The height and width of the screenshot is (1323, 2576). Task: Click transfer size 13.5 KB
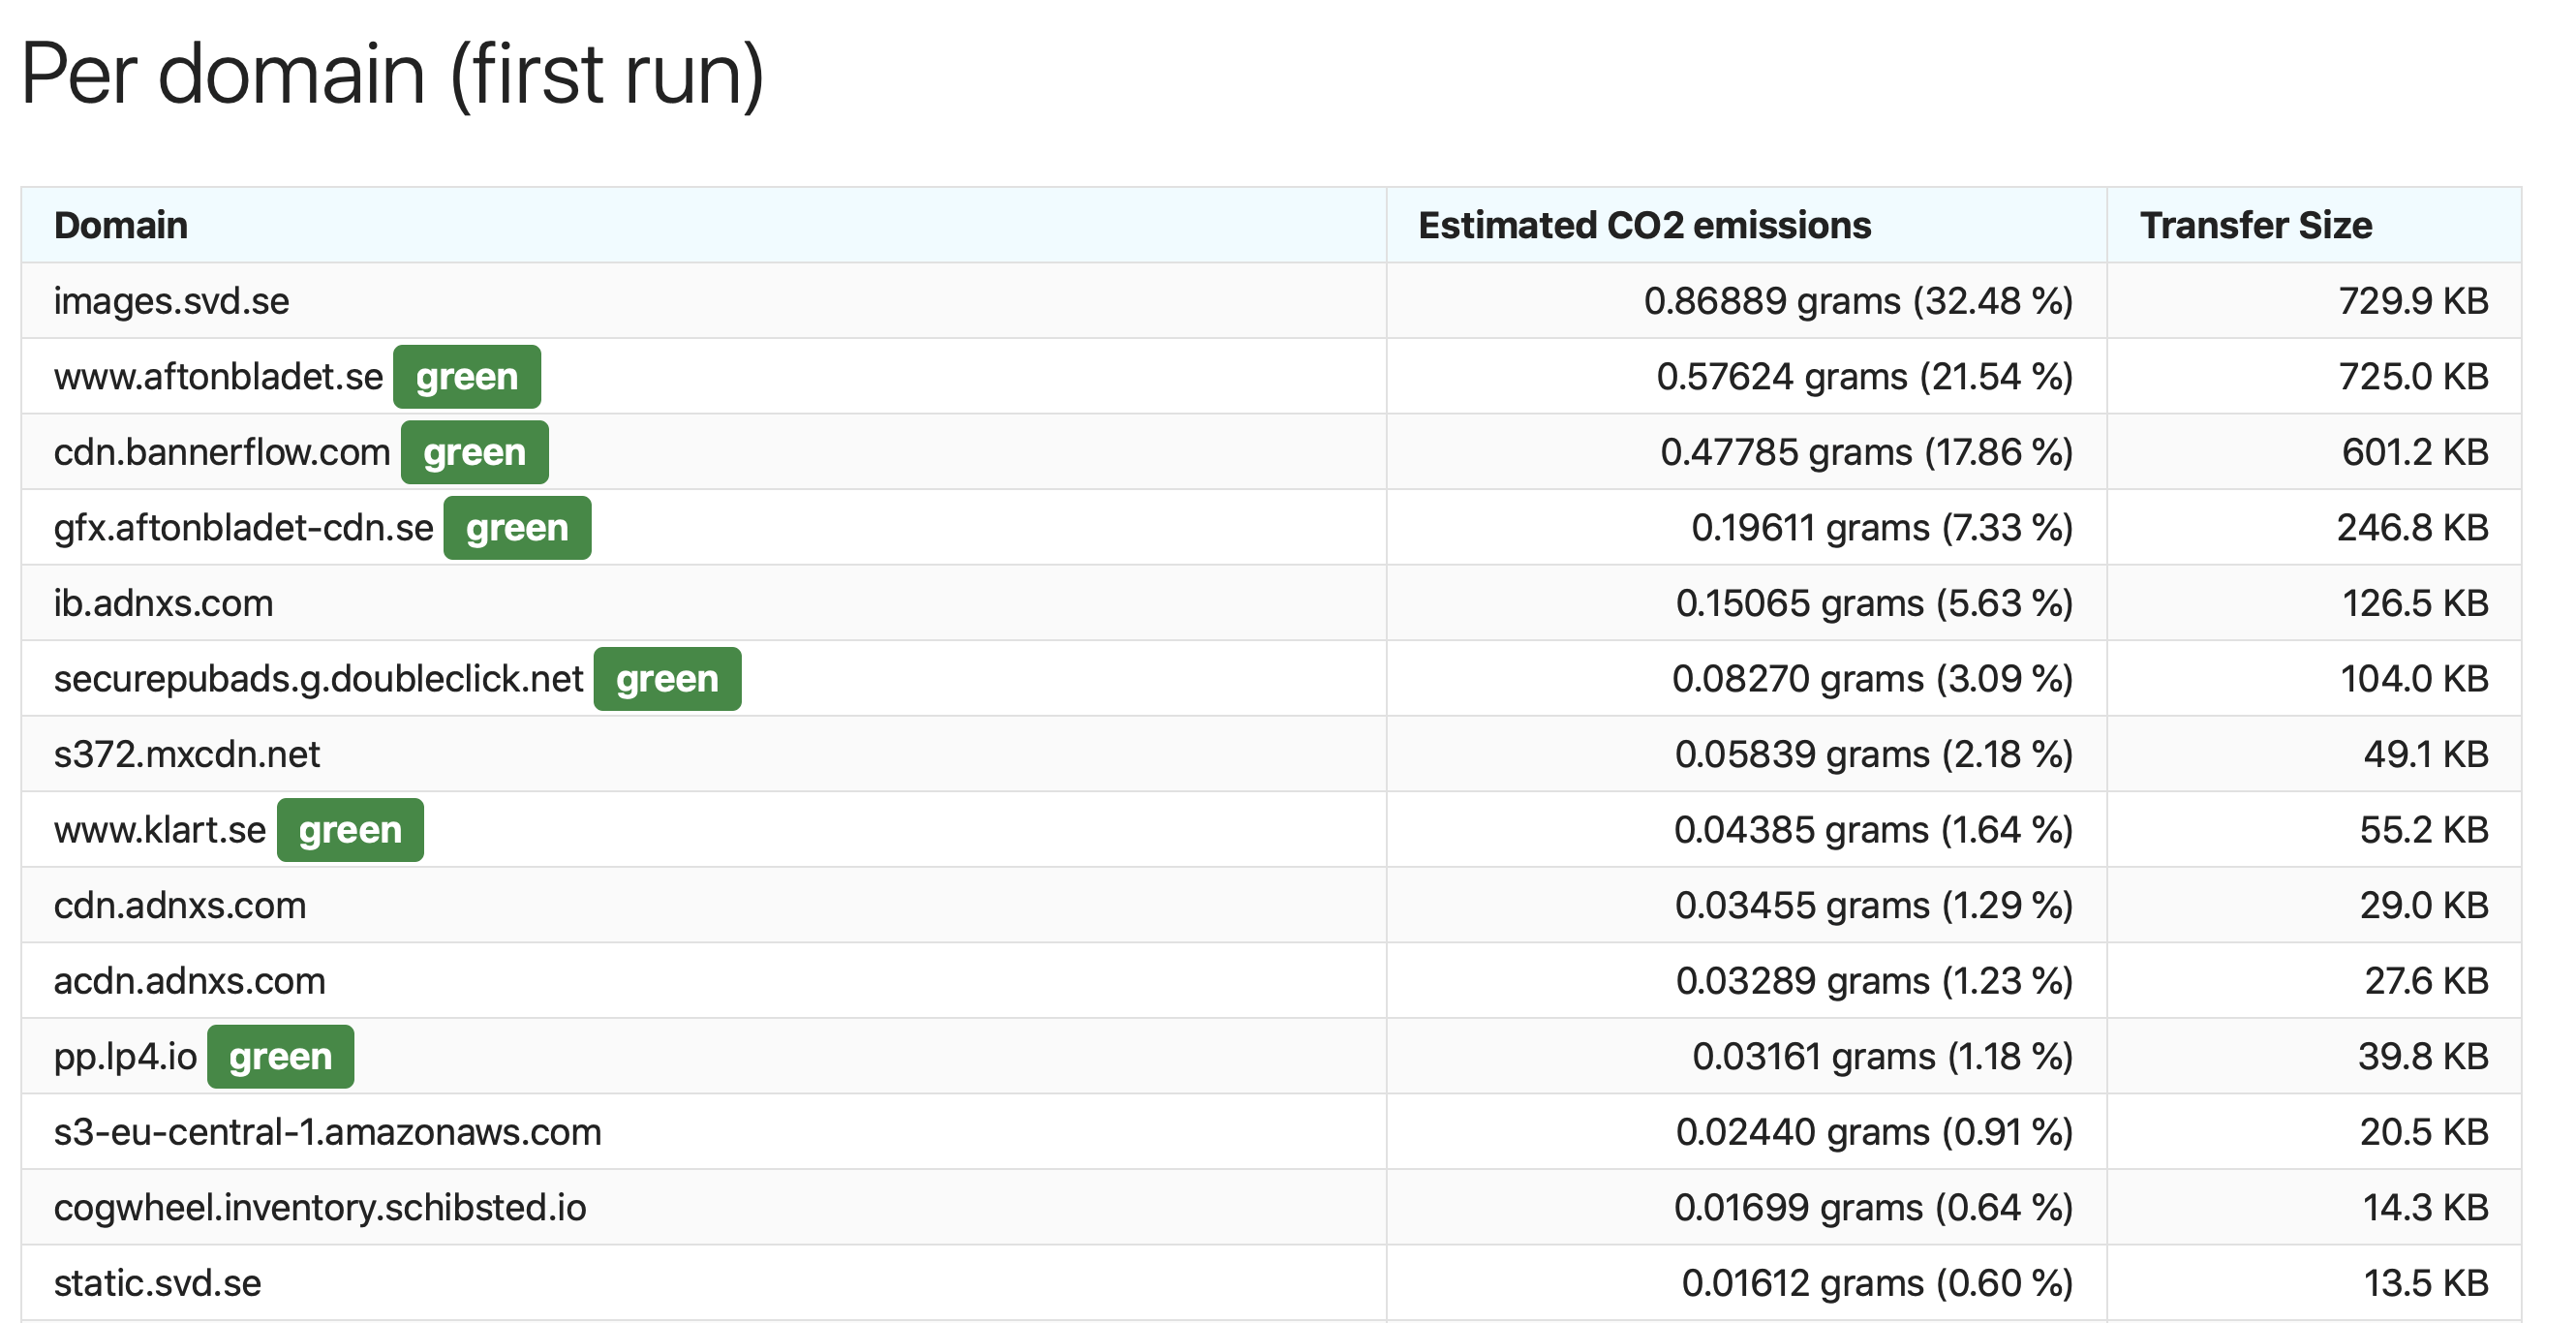tap(2425, 1283)
